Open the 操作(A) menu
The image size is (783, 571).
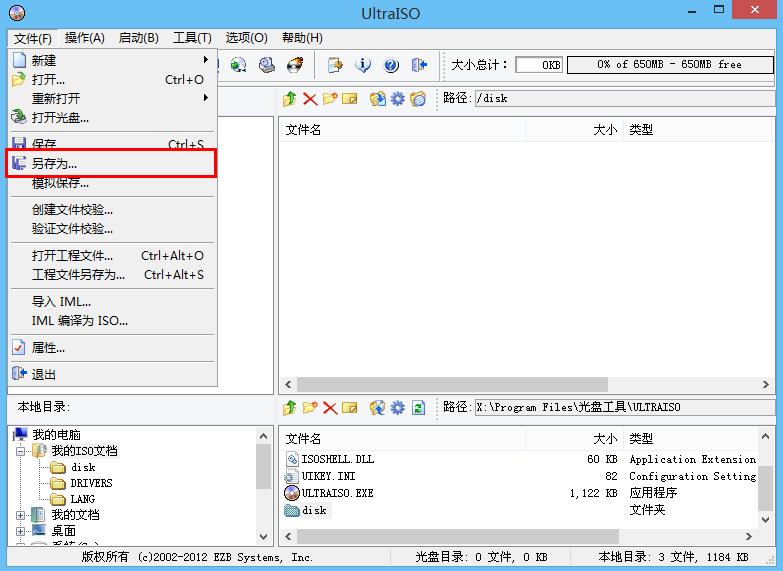(x=84, y=38)
